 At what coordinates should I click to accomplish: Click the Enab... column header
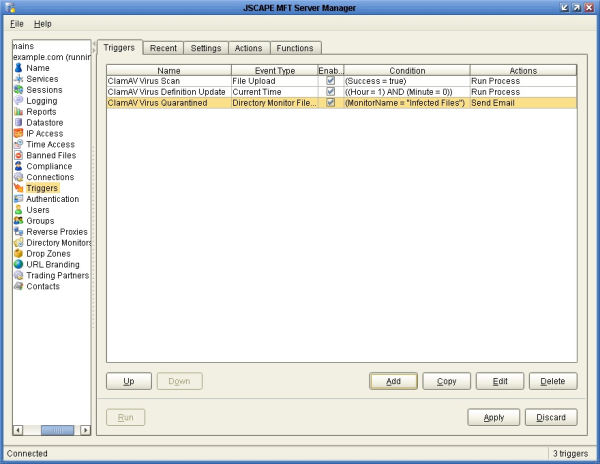click(331, 70)
